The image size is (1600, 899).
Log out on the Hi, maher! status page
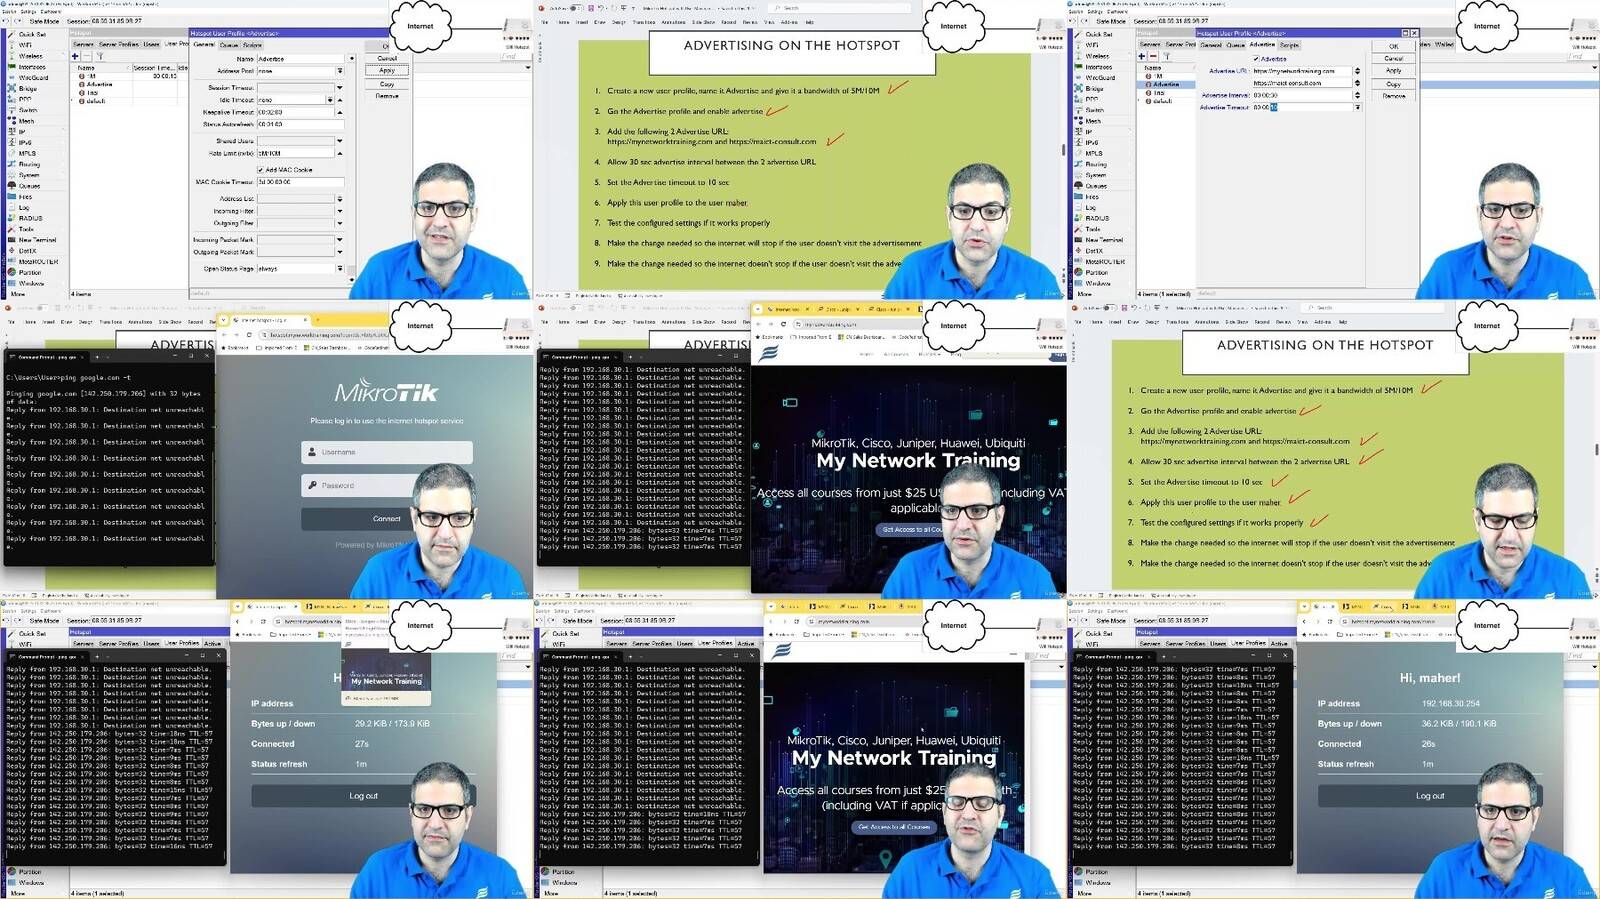coord(1430,796)
